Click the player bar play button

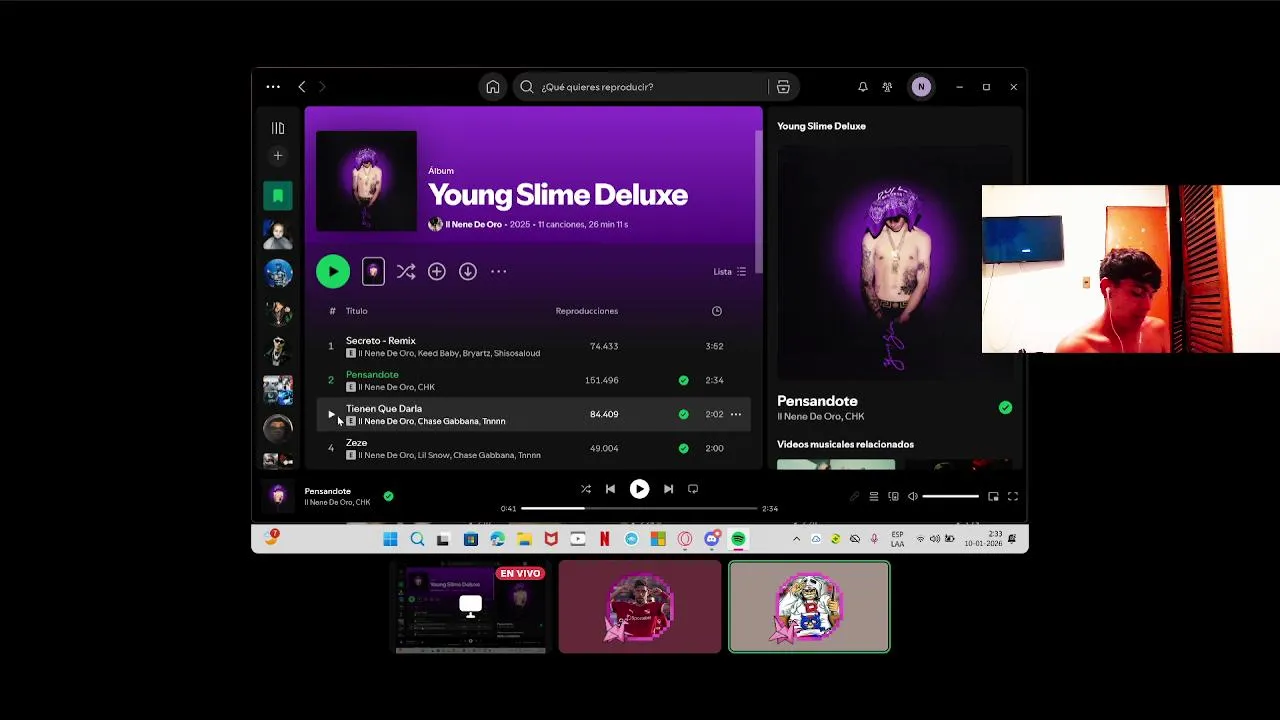point(639,489)
